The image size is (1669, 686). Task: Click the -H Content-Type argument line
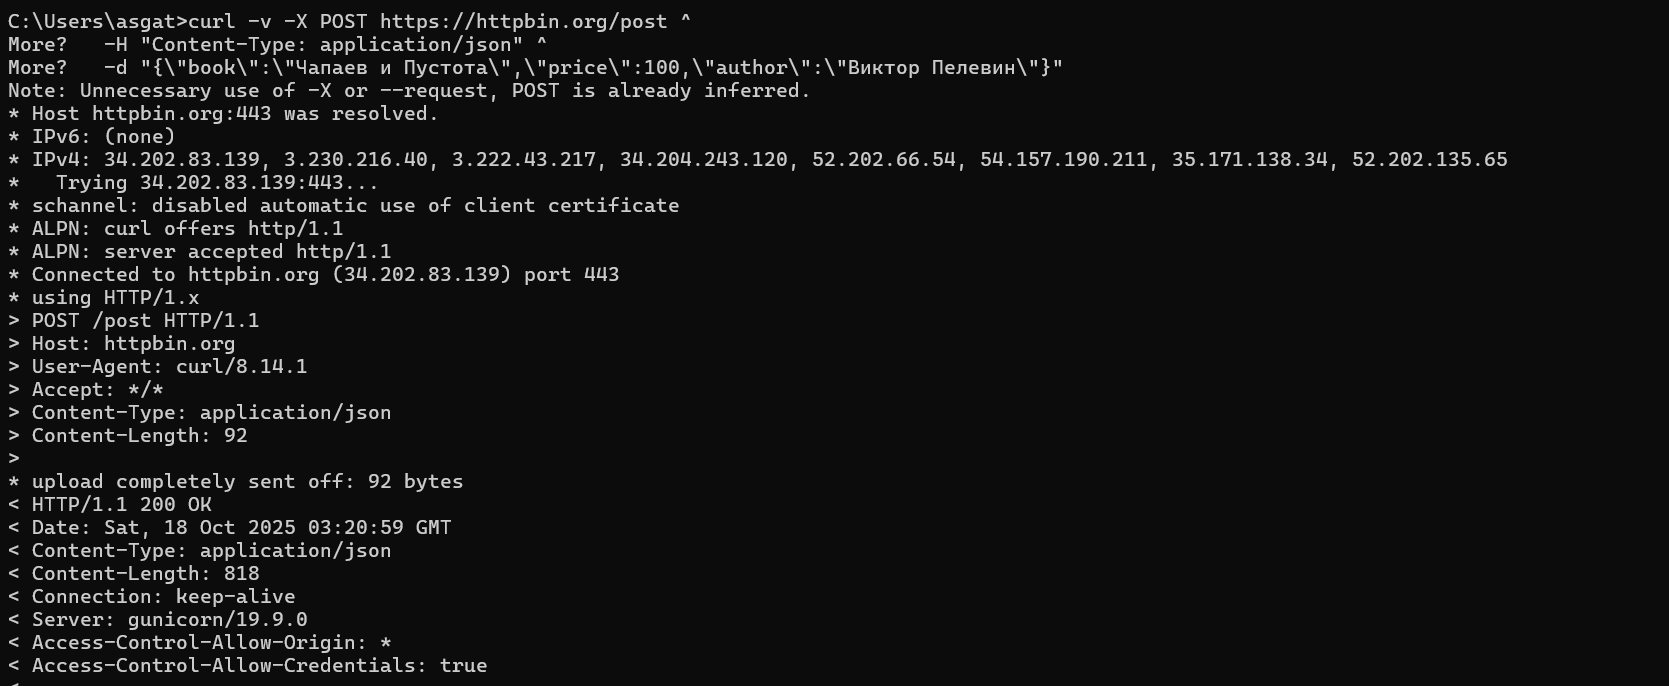(325, 44)
